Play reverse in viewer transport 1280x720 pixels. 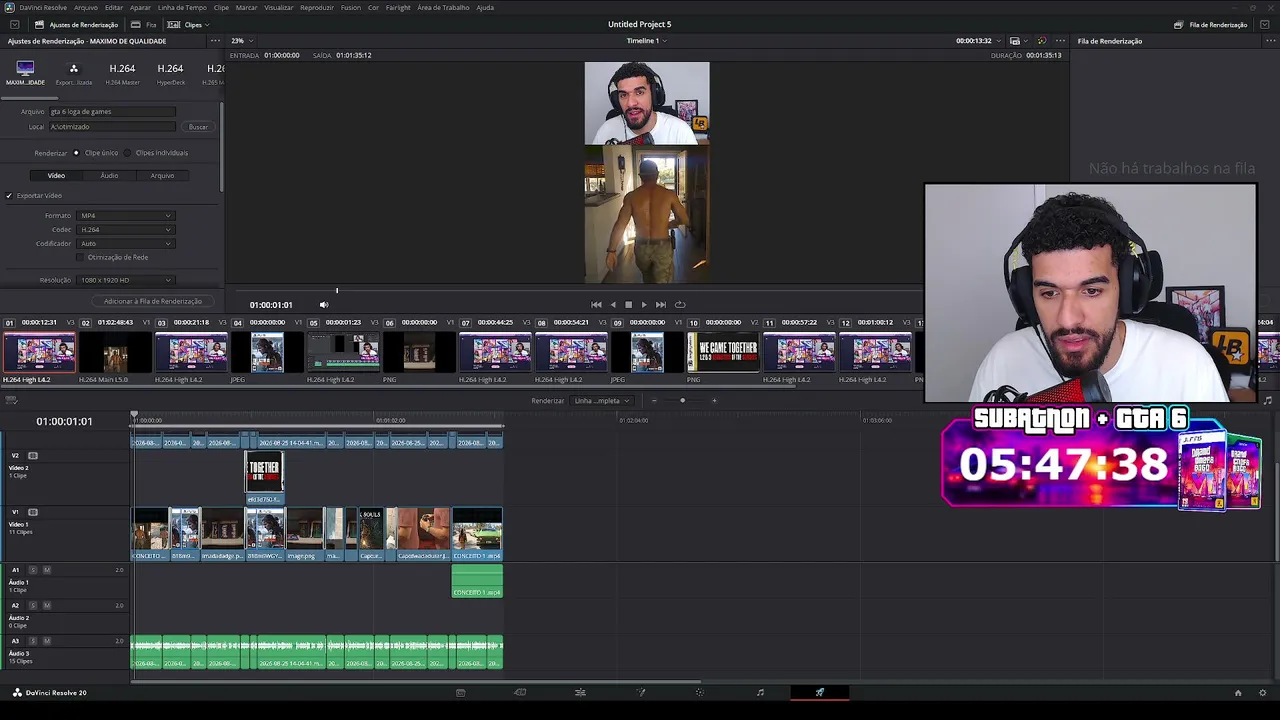point(613,305)
